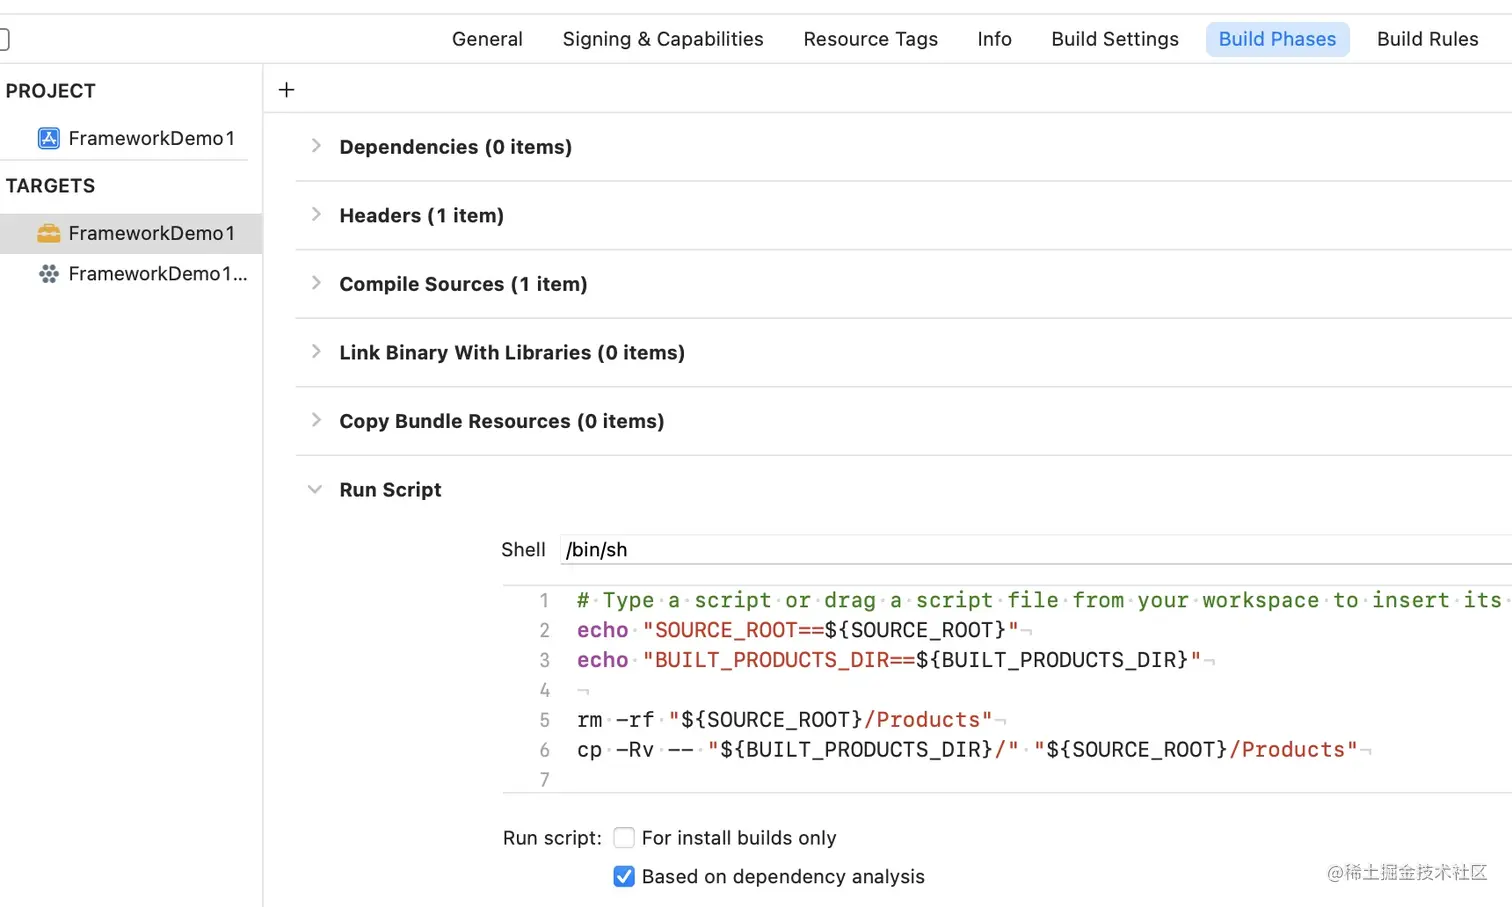The width and height of the screenshot is (1512, 907).
Task: Enable For install builds only checkbox
Action: 624,838
